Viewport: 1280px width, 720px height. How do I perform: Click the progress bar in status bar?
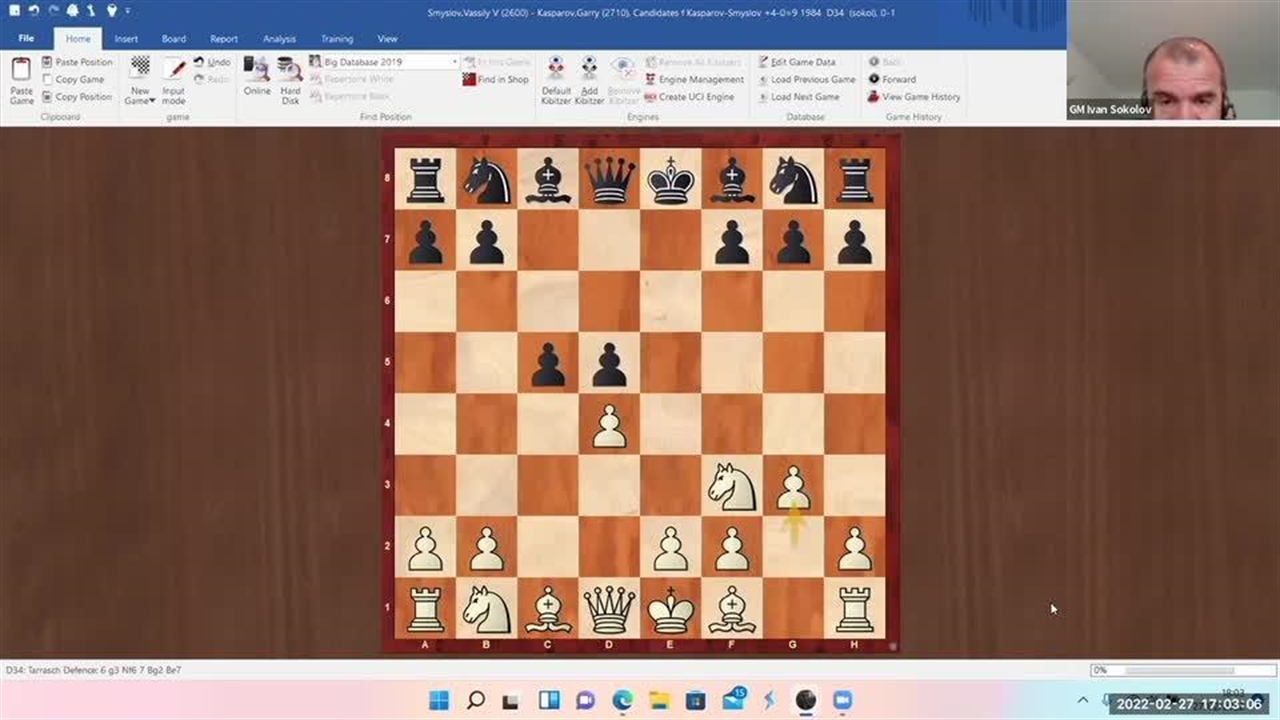[1177, 670]
